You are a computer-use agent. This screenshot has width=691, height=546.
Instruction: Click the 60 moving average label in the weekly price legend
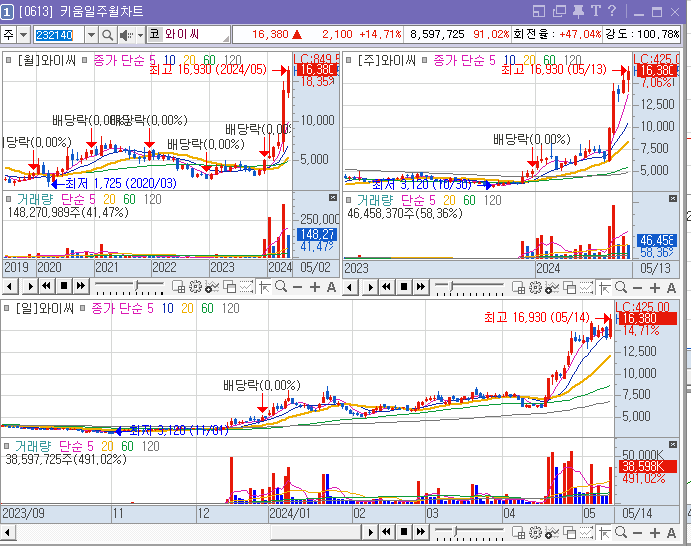pos(549,60)
